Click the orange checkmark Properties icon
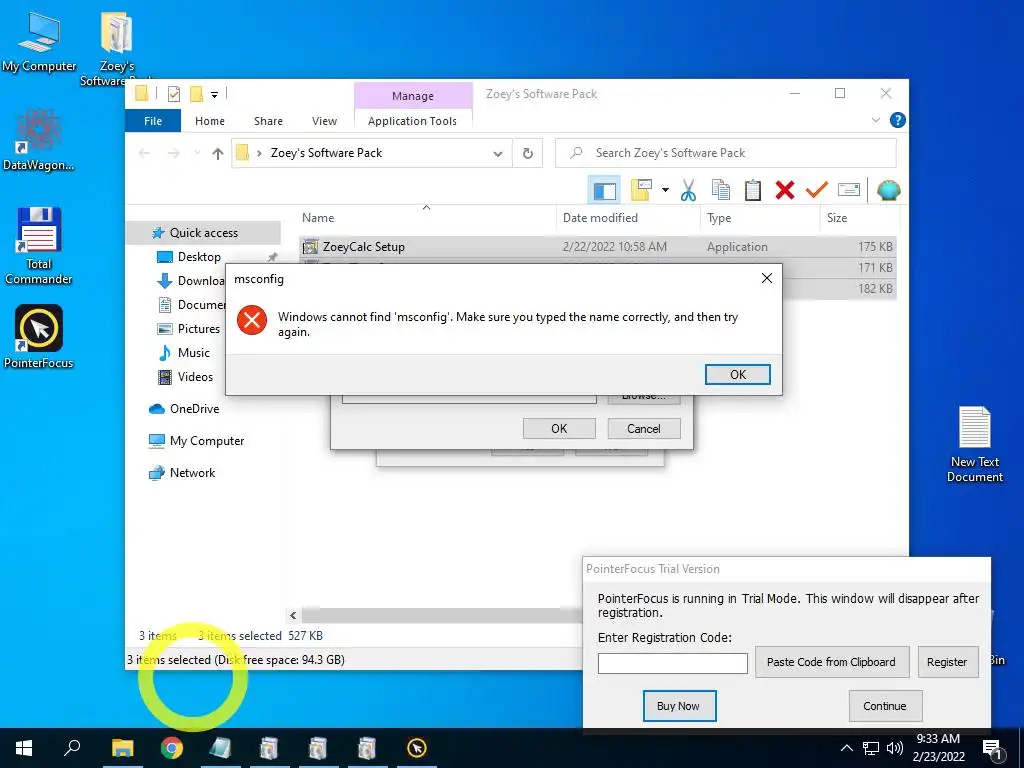The height and width of the screenshot is (768, 1024). tap(816, 190)
